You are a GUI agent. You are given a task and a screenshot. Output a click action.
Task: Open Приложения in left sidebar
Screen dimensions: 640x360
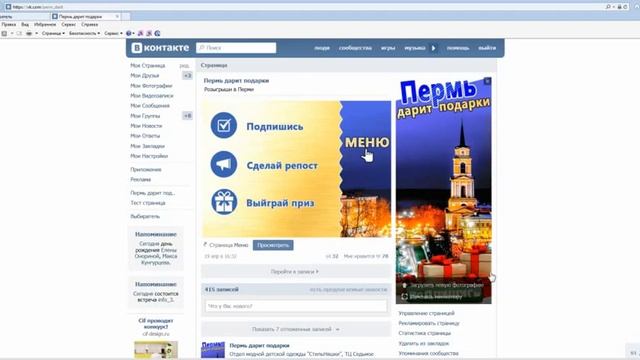coord(146,169)
